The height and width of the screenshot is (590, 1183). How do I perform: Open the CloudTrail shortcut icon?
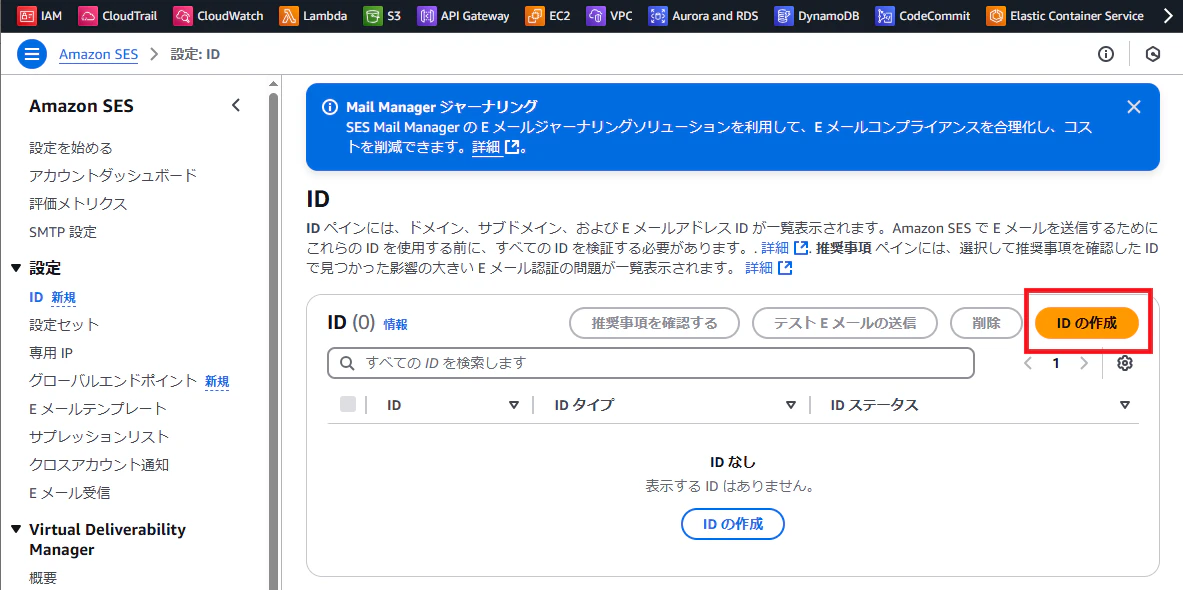(88, 15)
